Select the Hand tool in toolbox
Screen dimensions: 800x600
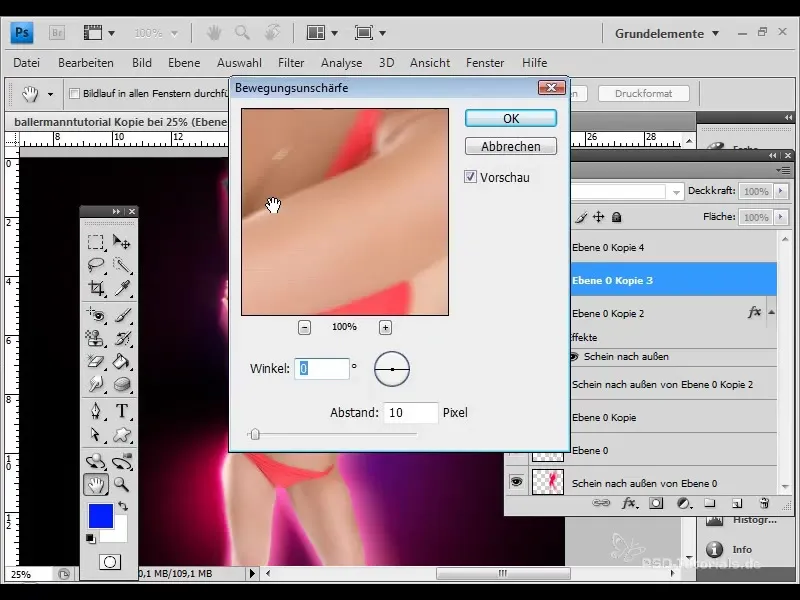click(95, 484)
